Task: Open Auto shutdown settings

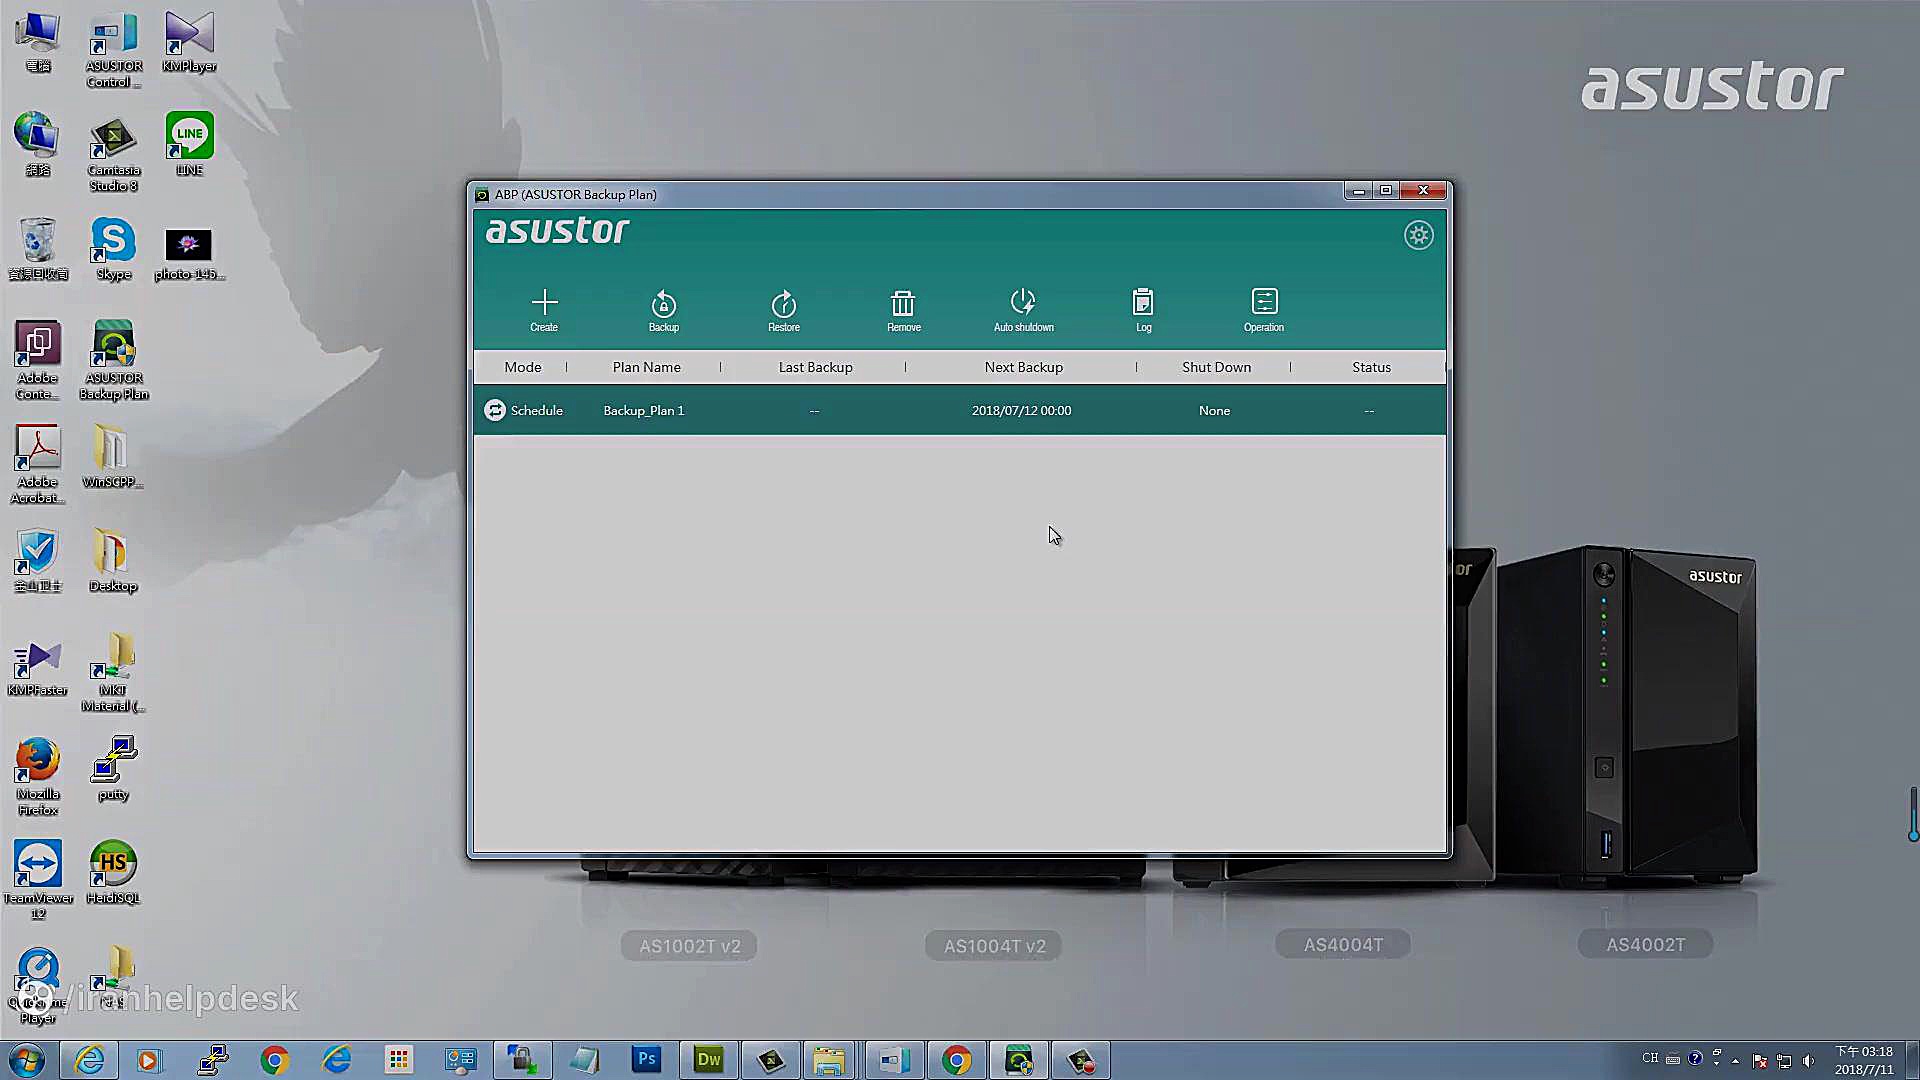Action: 1023,310
